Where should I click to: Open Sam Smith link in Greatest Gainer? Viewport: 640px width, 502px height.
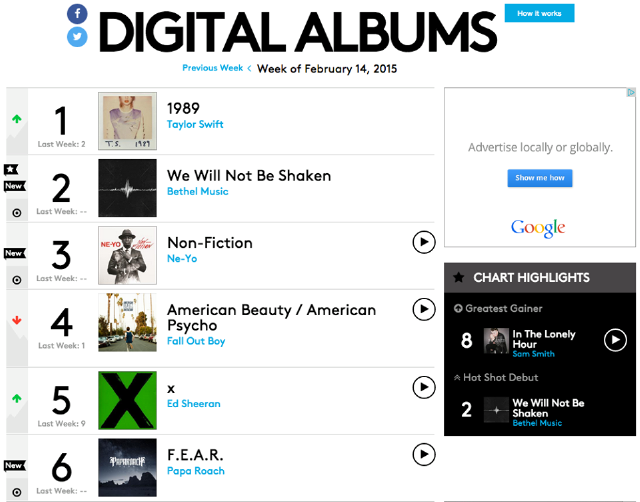(535, 354)
